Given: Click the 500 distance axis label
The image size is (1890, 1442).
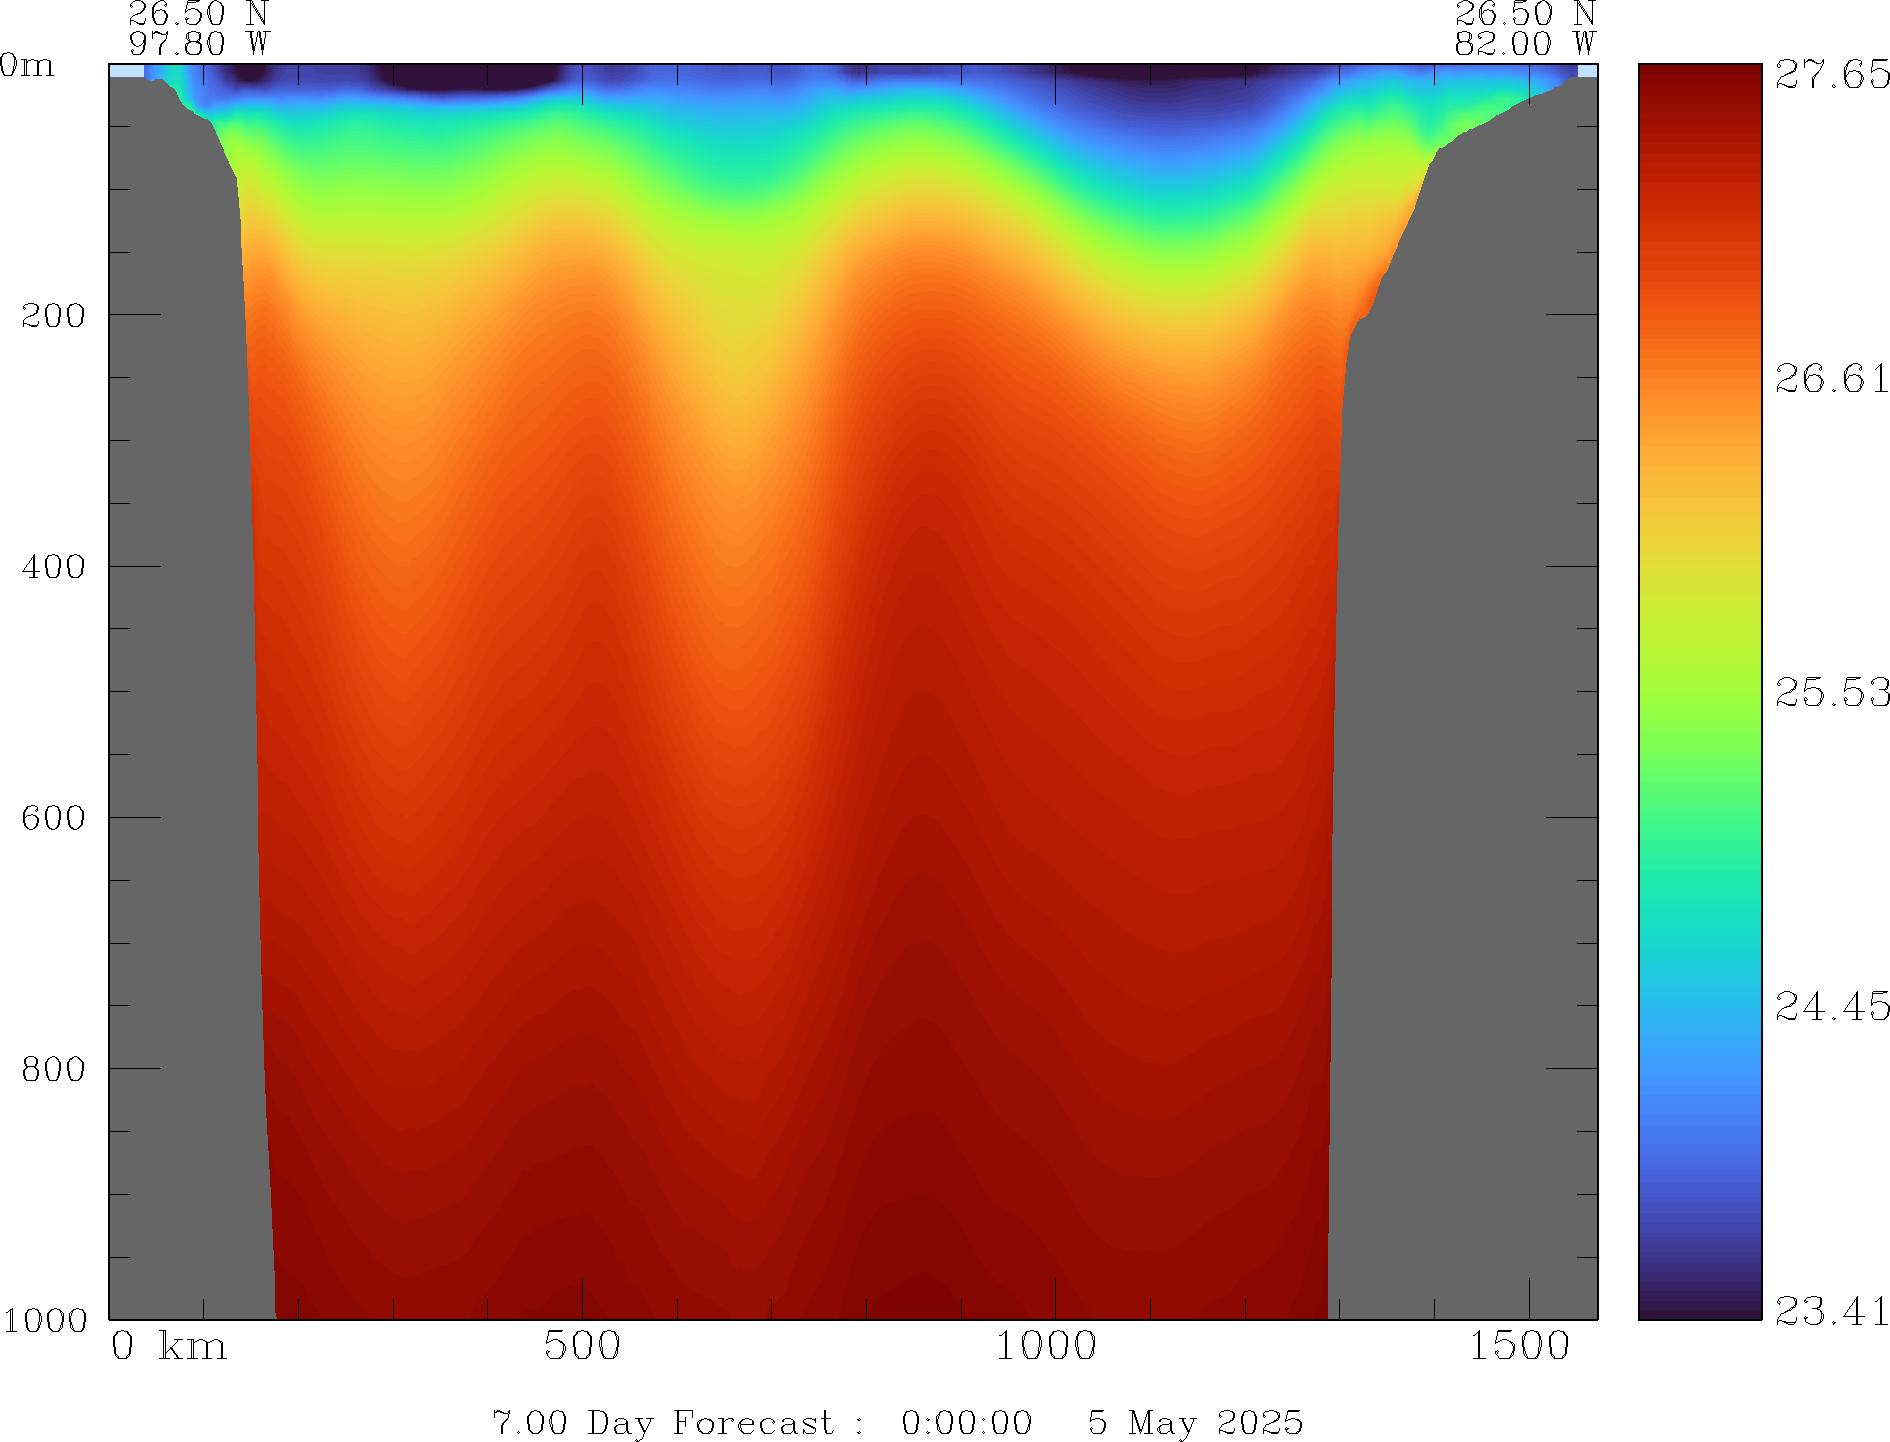Looking at the screenshot, I should [582, 1347].
